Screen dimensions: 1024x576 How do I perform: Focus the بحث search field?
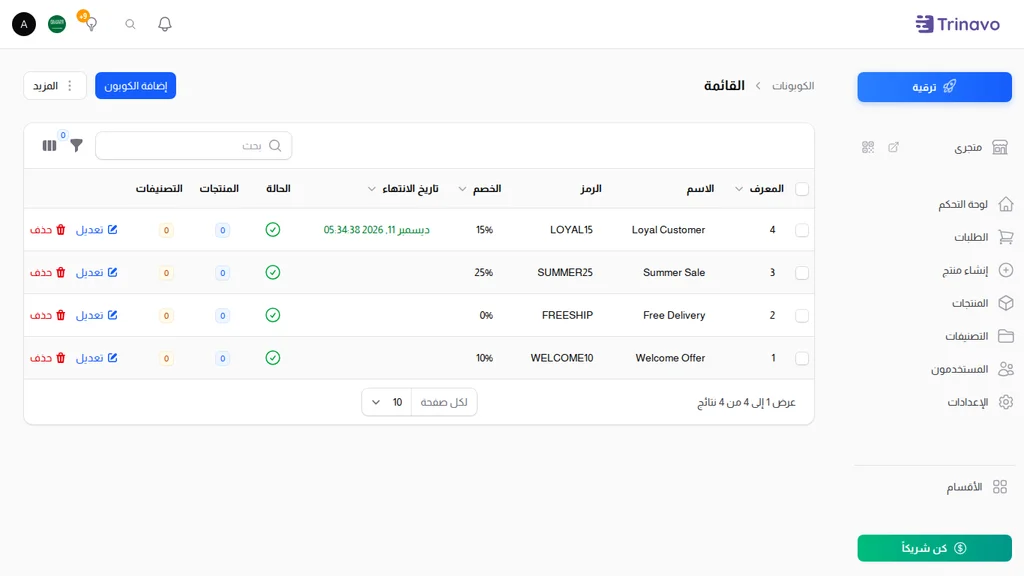(x=193, y=146)
